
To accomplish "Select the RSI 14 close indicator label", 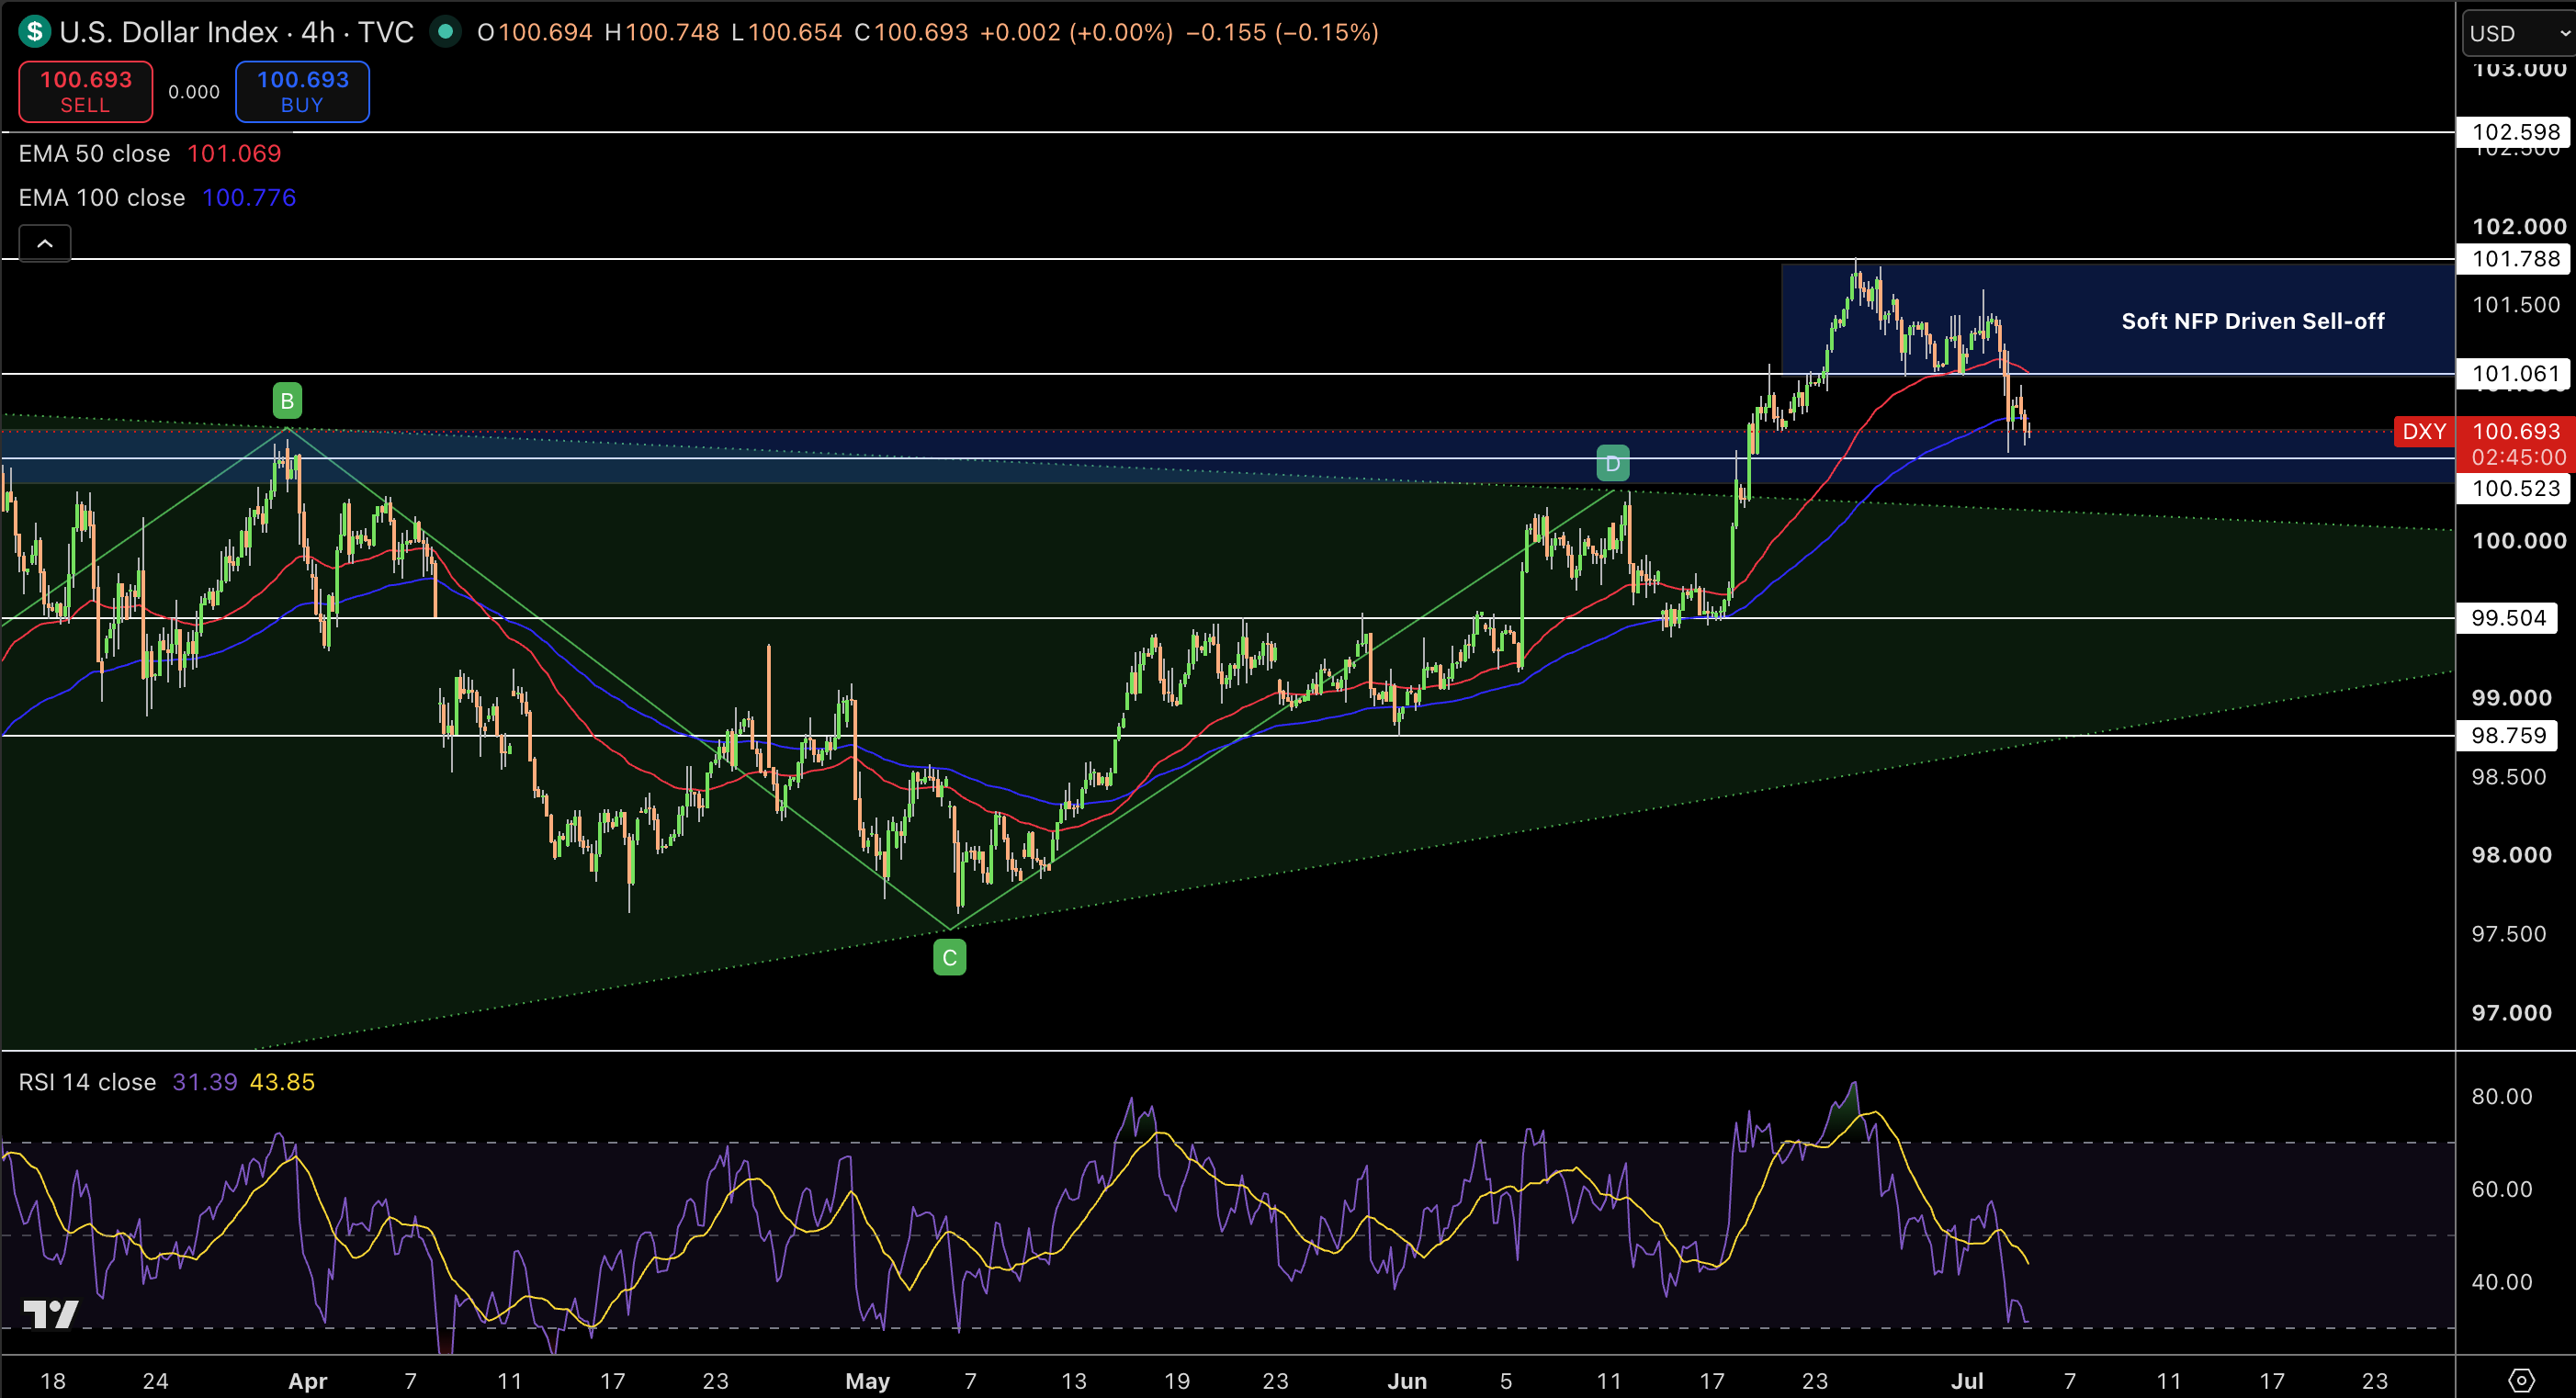I will tap(87, 1082).
